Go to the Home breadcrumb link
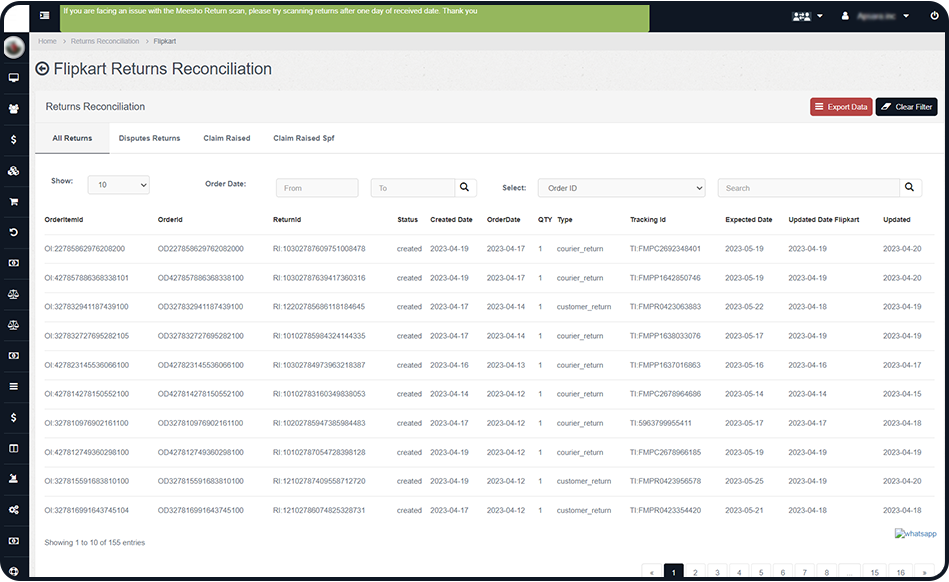Viewport: 949px width, 582px height. [47, 41]
